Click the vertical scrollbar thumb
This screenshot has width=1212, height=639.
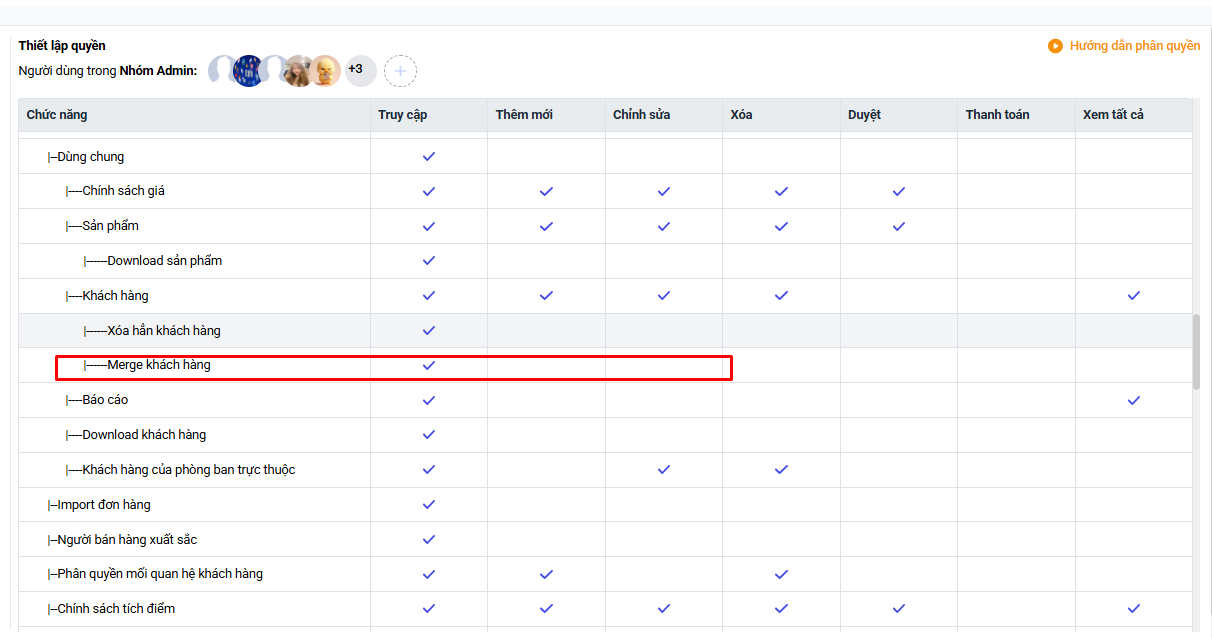[x=1196, y=350]
